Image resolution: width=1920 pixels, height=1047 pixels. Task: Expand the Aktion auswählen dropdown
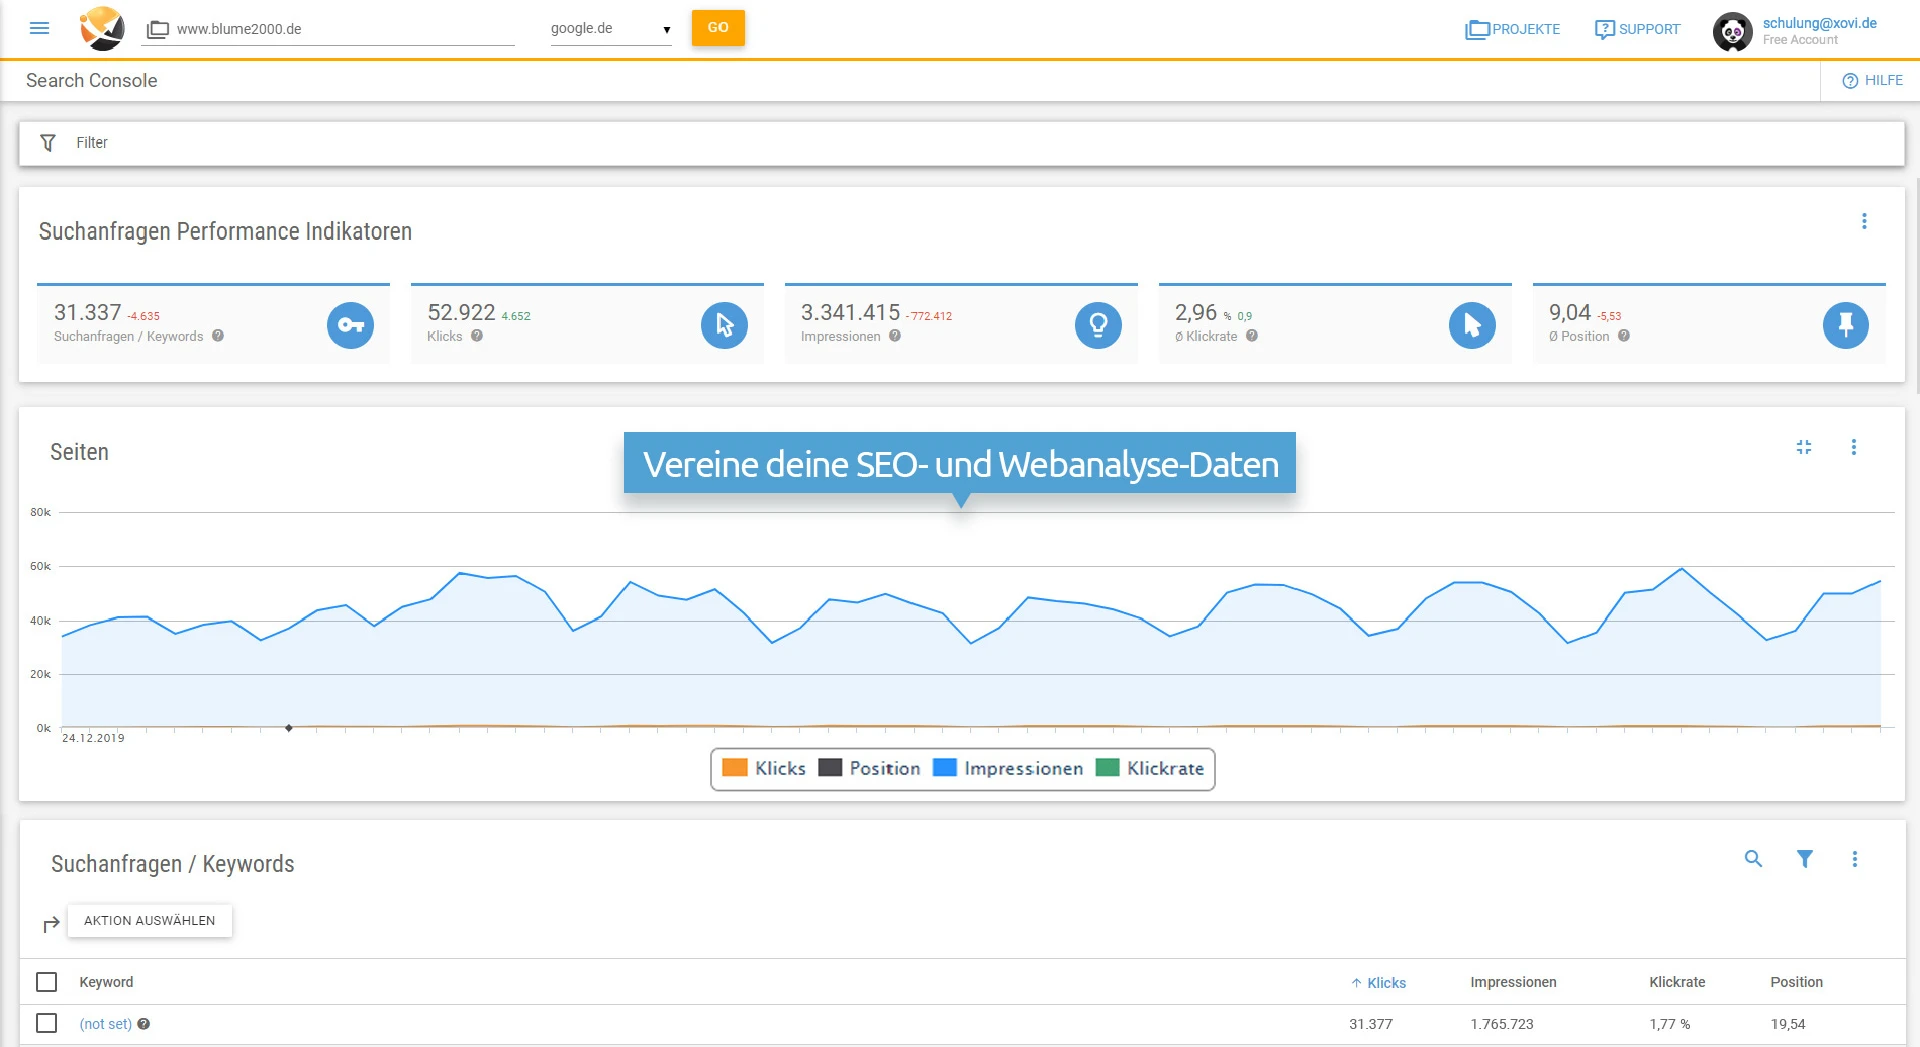(149, 921)
